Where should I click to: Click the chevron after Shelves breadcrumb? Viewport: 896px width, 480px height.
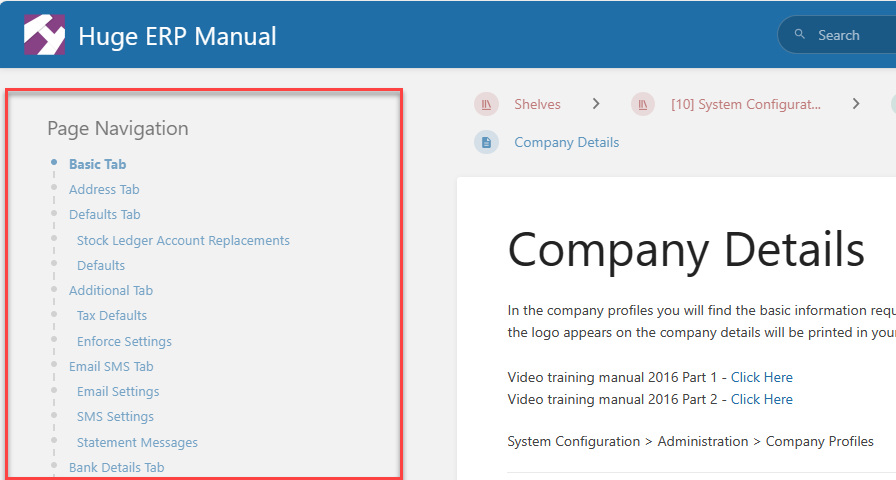point(596,104)
